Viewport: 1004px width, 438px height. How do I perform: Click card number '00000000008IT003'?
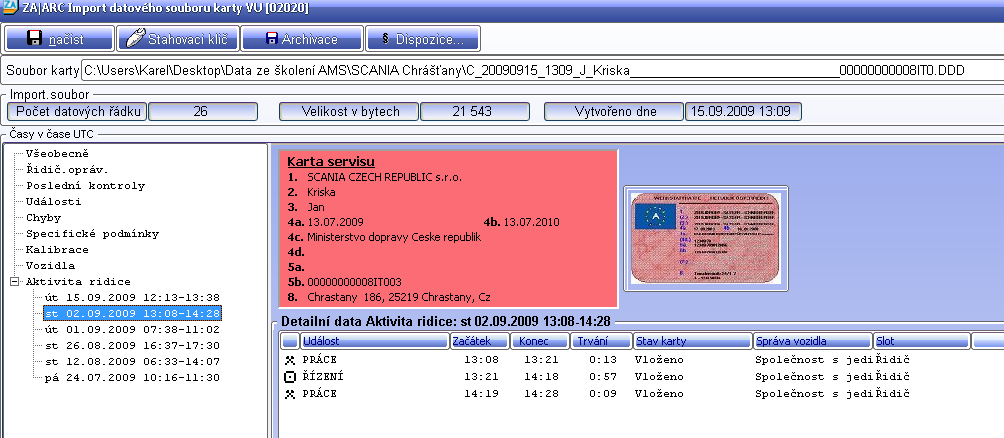point(354,282)
